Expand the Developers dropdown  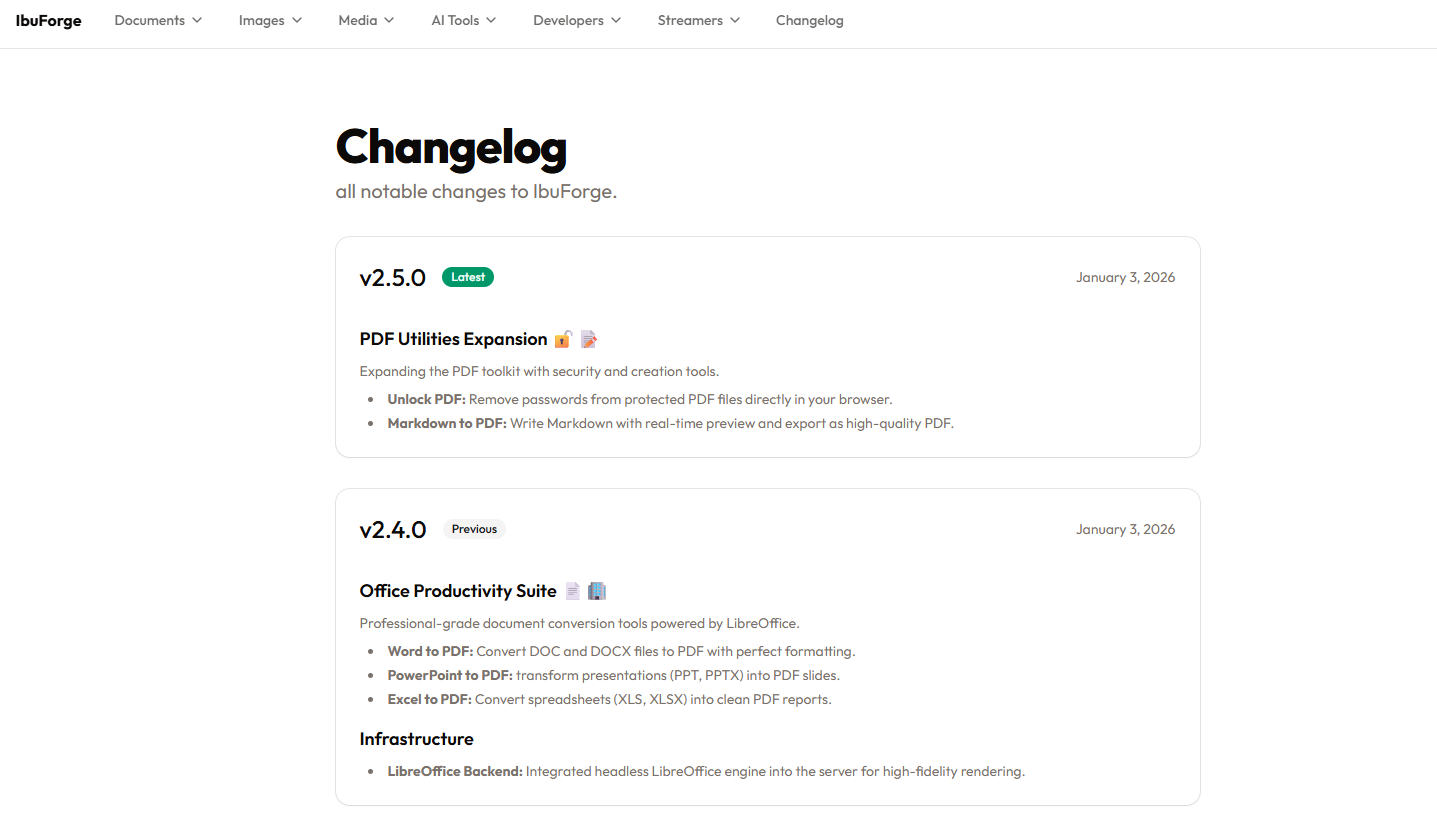[x=576, y=20]
